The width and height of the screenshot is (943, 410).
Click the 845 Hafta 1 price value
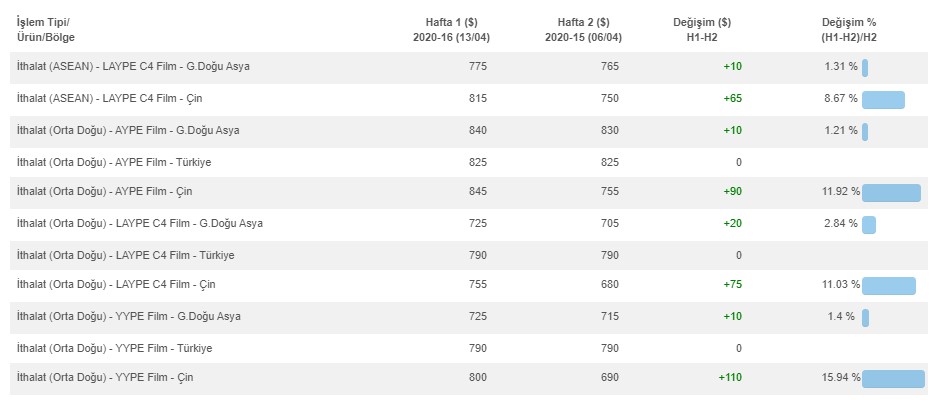(x=478, y=192)
